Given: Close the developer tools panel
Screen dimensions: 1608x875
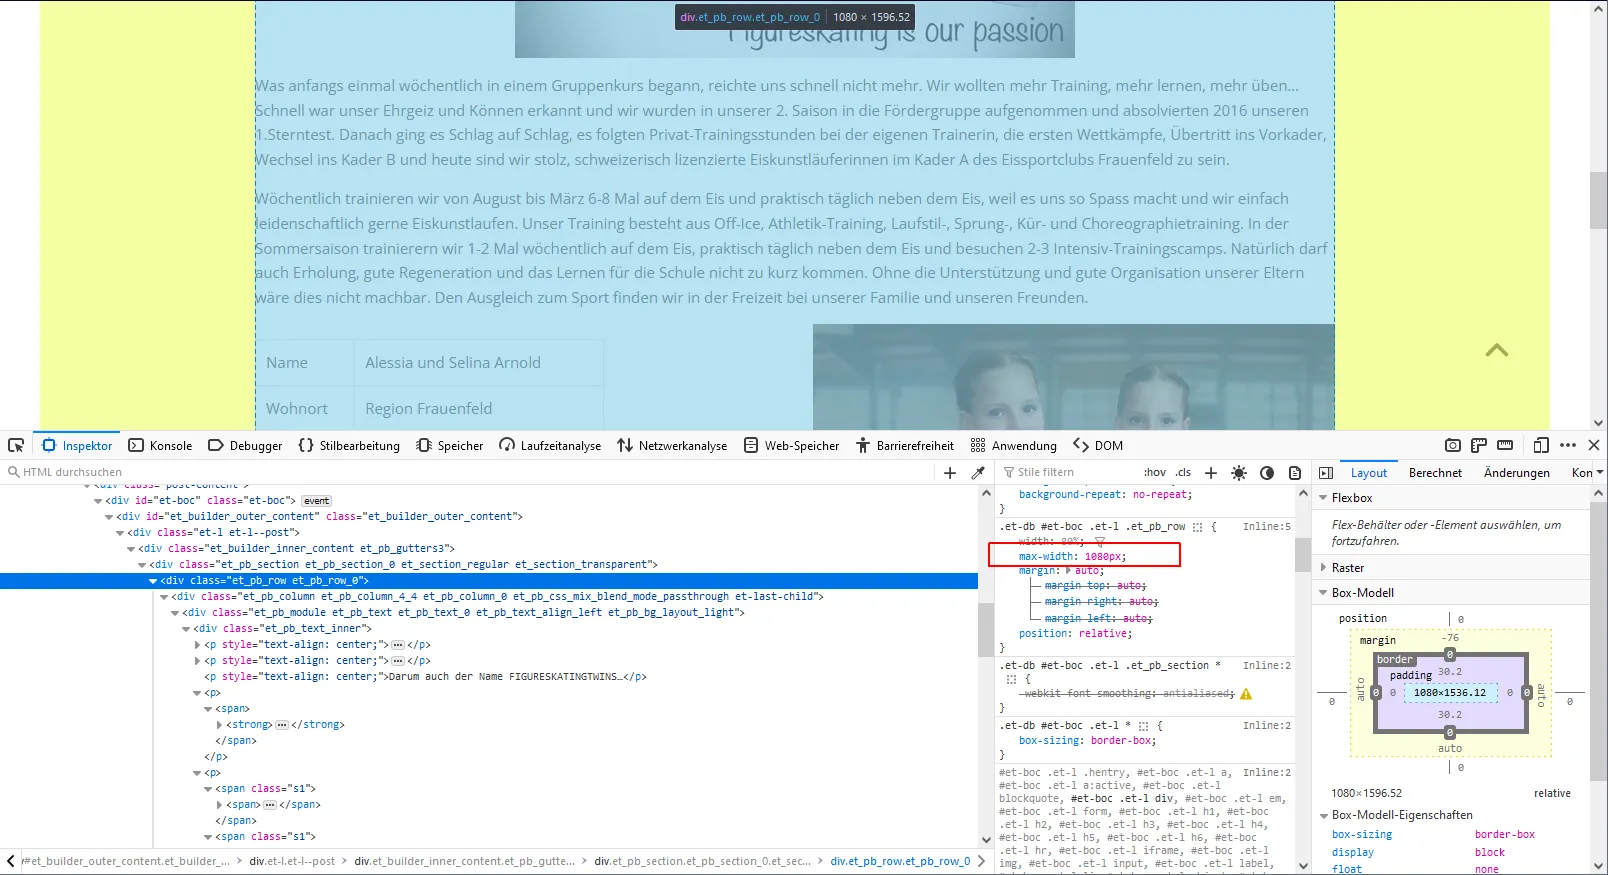Looking at the screenshot, I should tap(1594, 445).
